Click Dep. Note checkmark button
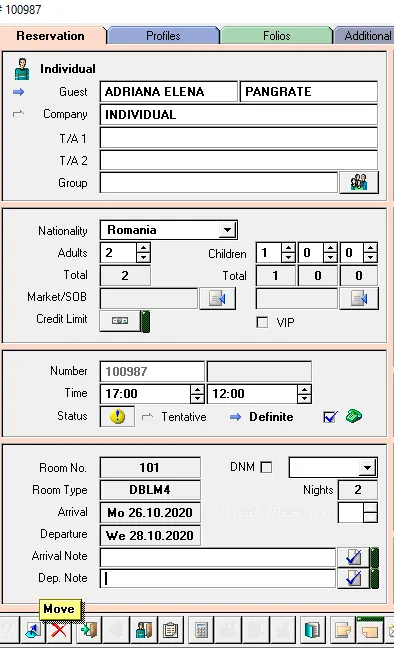This screenshot has height=648, width=394. pyautogui.click(x=353, y=579)
